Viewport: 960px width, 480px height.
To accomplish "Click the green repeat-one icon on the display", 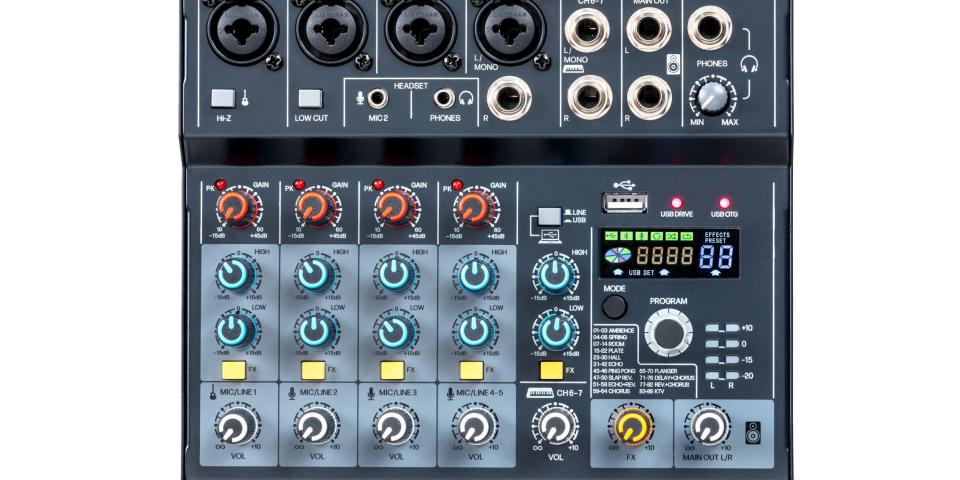I will (x=686, y=236).
